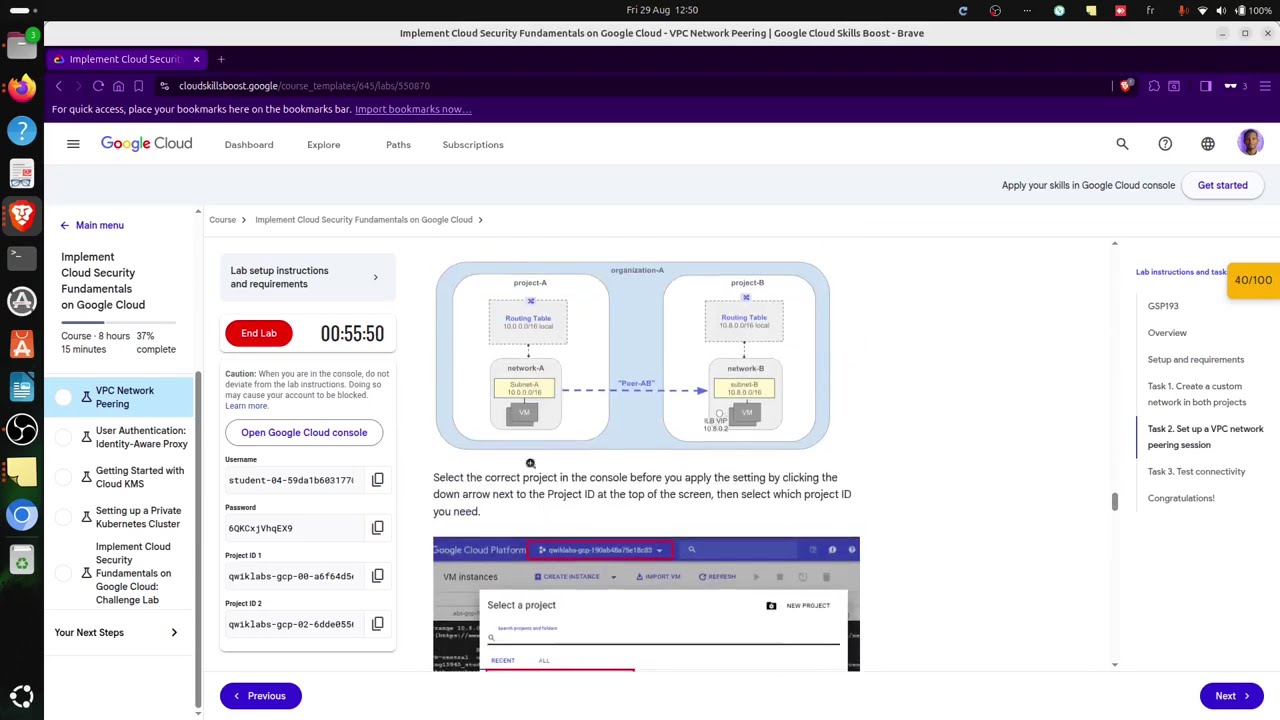1280x720 pixels.
Task: Toggle circle for Getting Started with Cloud KMS
Action: (x=63, y=478)
